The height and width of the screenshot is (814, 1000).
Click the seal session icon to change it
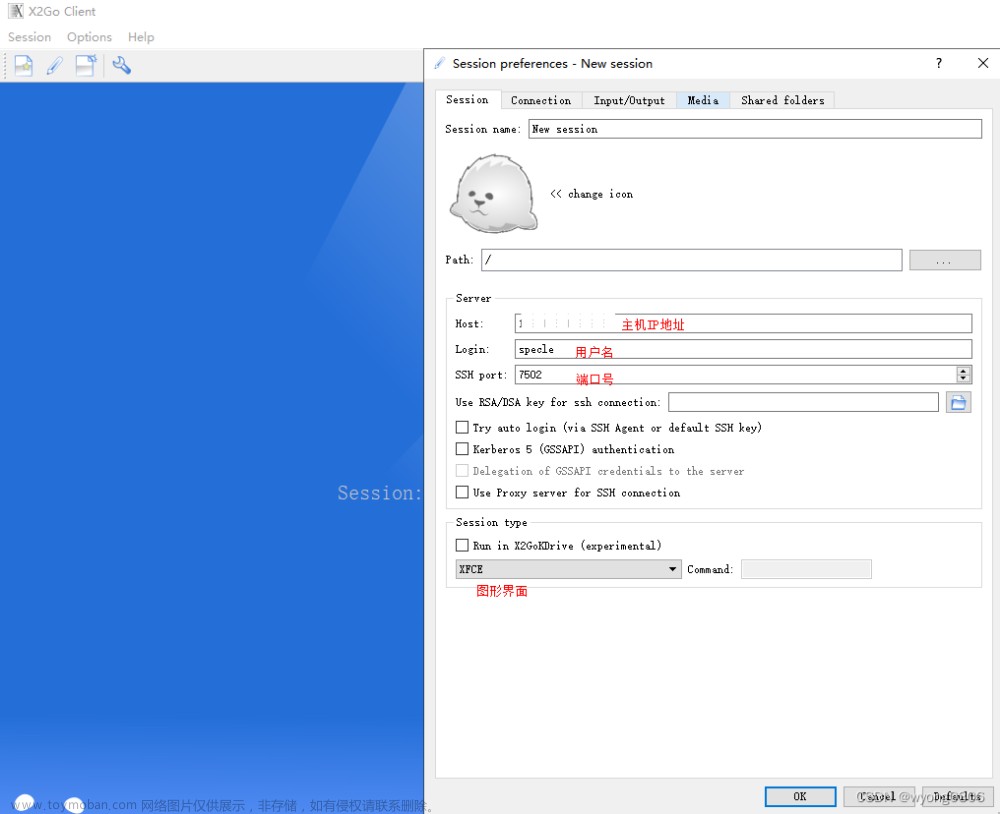pos(493,193)
